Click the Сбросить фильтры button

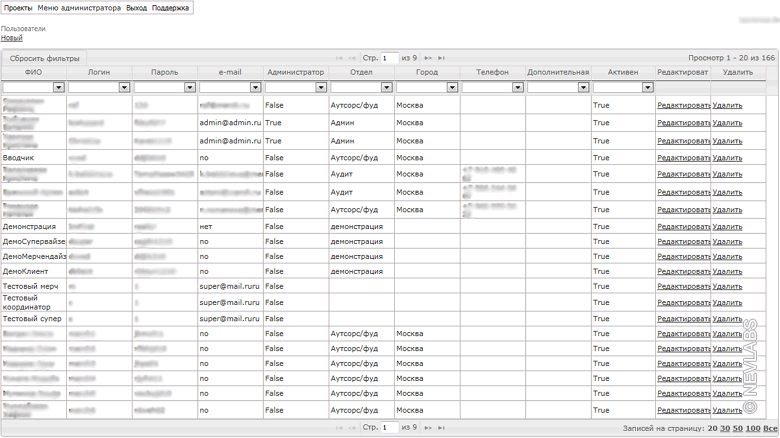coord(44,58)
